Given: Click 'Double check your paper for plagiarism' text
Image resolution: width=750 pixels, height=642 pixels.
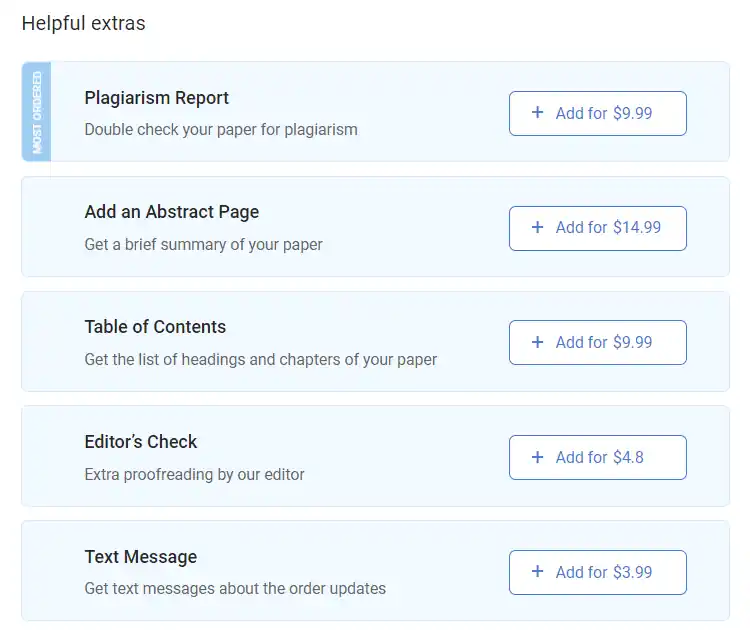Looking at the screenshot, I should pyautogui.click(x=221, y=130).
